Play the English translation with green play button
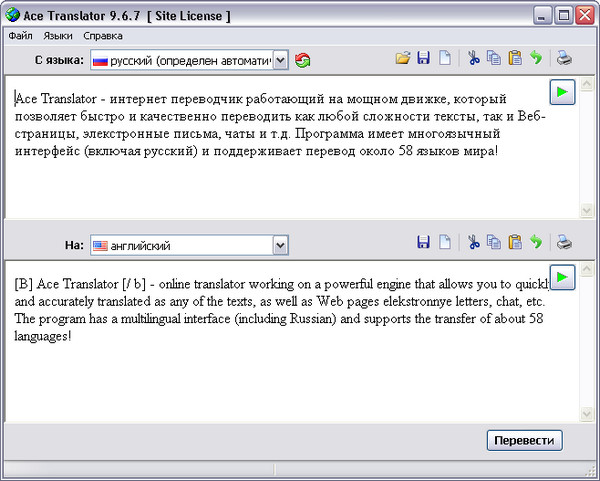Screen dimensions: 600x481 [x=562, y=277]
